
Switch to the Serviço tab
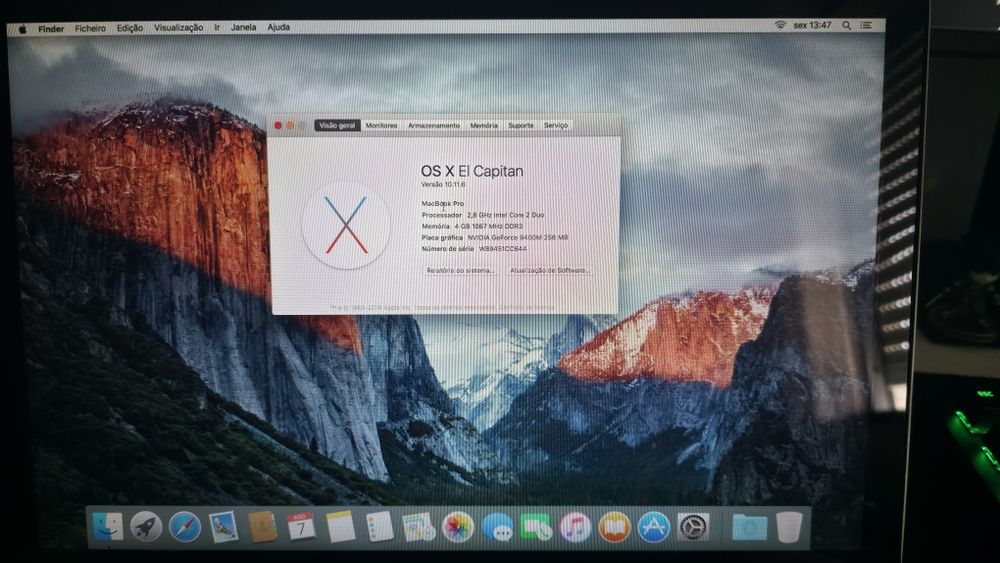click(x=555, y=126)
